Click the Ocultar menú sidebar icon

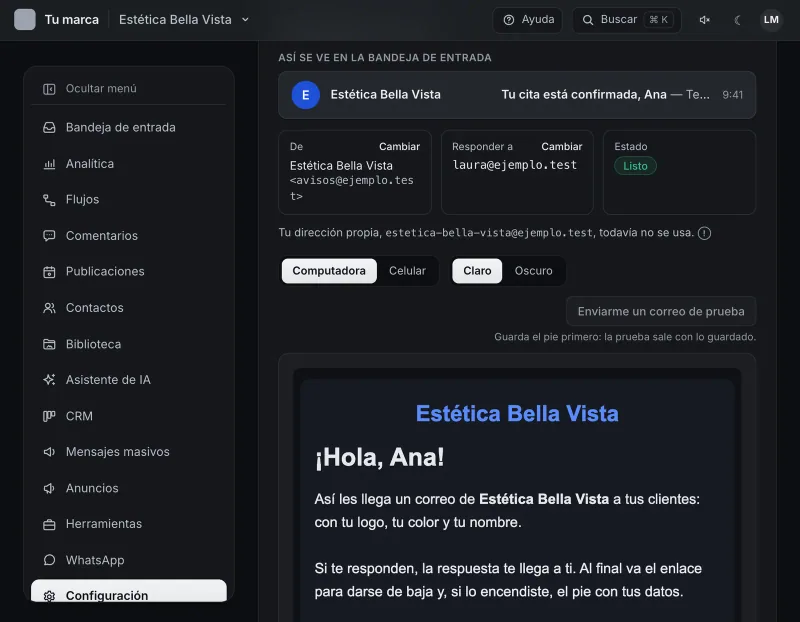click(x=49, y=89)
